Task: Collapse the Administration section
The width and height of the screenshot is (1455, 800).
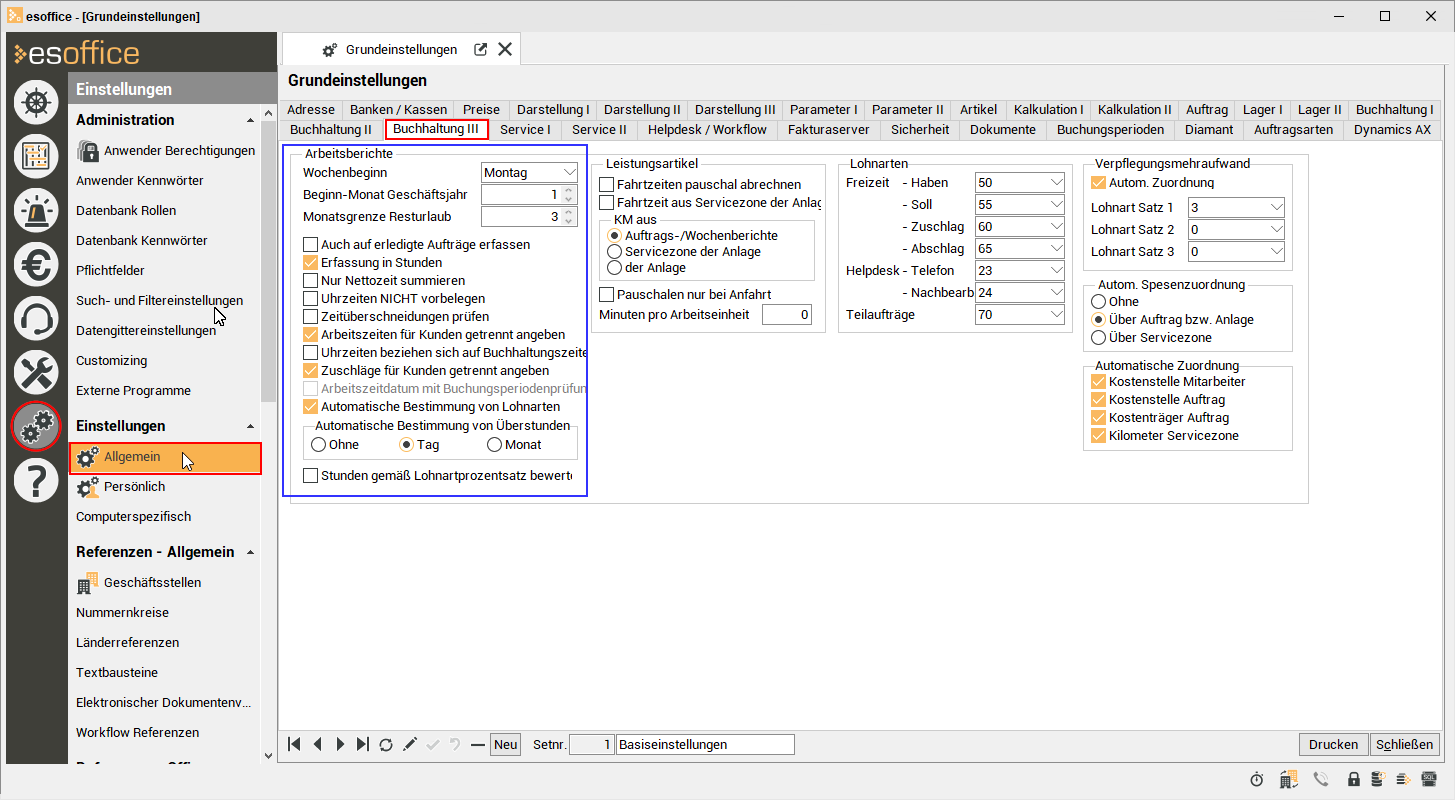Action: click(250, 120)
